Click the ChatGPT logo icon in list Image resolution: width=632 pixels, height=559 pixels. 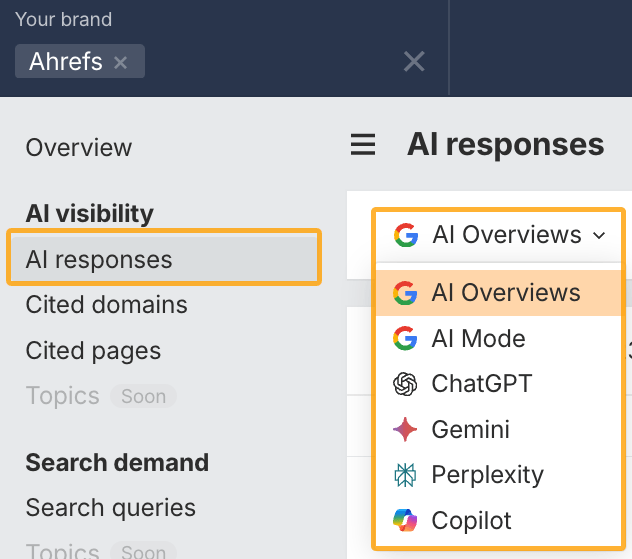click(405, 384)
